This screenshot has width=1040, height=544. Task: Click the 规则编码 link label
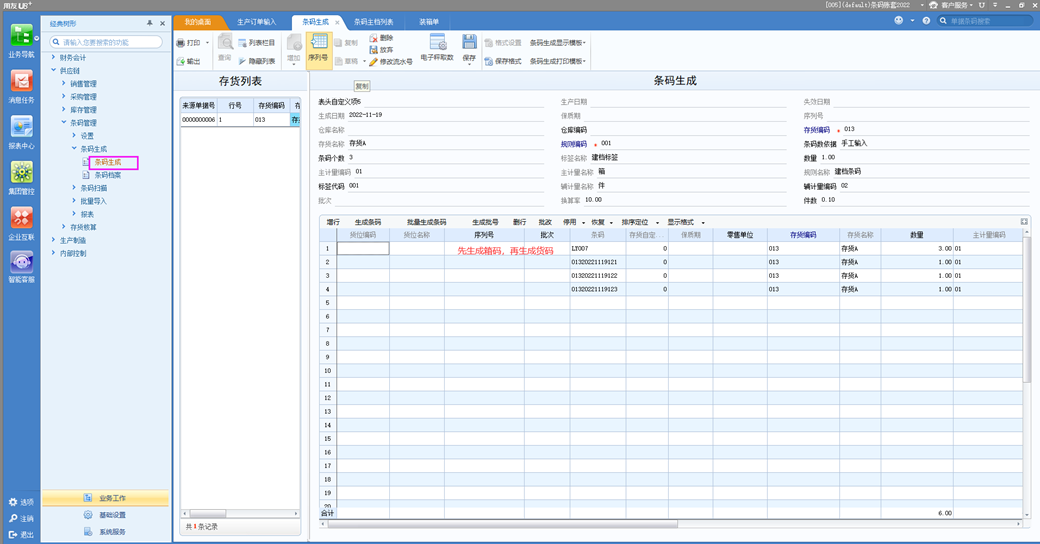[x=574, y=144]
